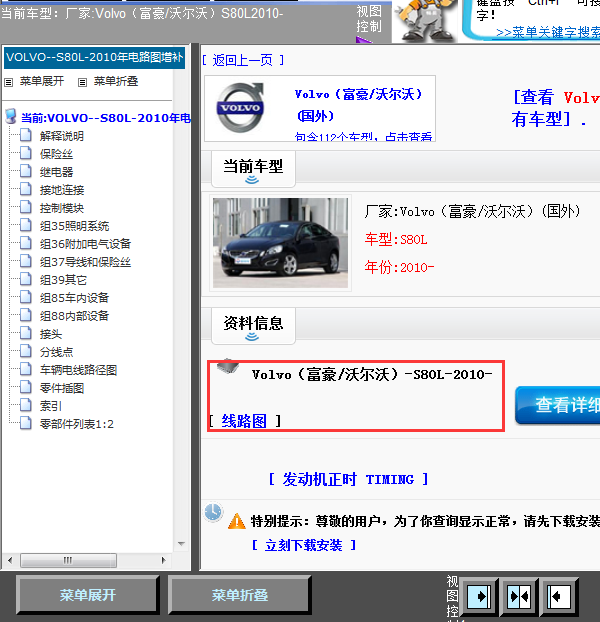This screenshot has height=622, width=600.
Task: Open the 解释说明 tree item
Action: tap(61, 136)
